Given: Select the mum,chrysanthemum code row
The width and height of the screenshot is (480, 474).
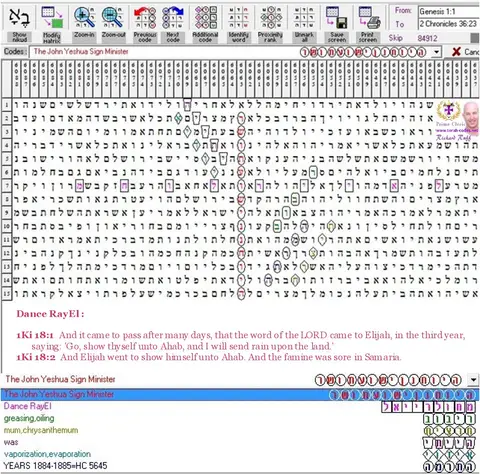Looking at the screenshot, I should pos(240,430).
